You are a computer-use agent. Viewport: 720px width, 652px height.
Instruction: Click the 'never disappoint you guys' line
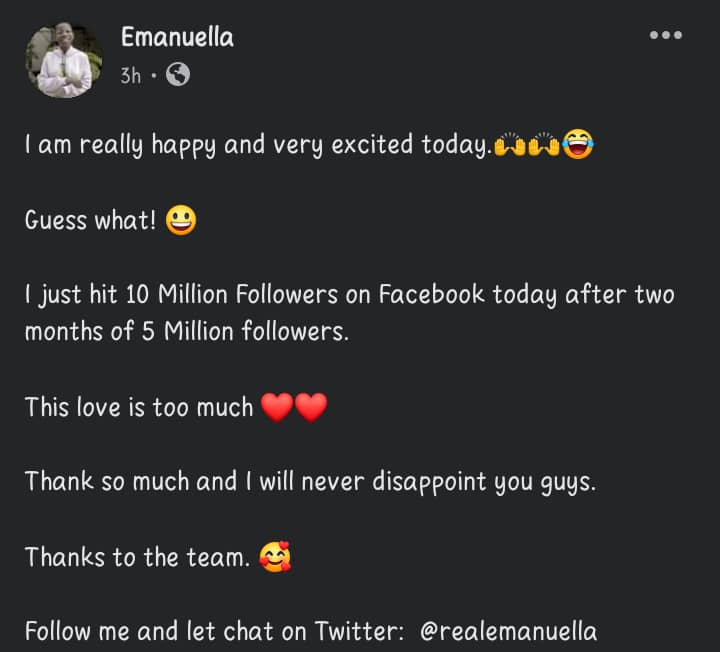[310, 482]
